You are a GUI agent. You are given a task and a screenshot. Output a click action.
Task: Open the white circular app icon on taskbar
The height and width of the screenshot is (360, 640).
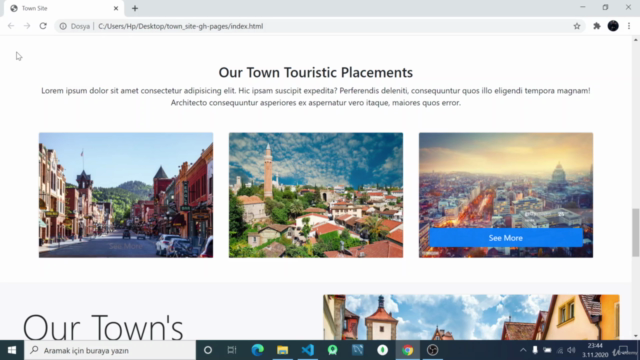pos(382,350)
